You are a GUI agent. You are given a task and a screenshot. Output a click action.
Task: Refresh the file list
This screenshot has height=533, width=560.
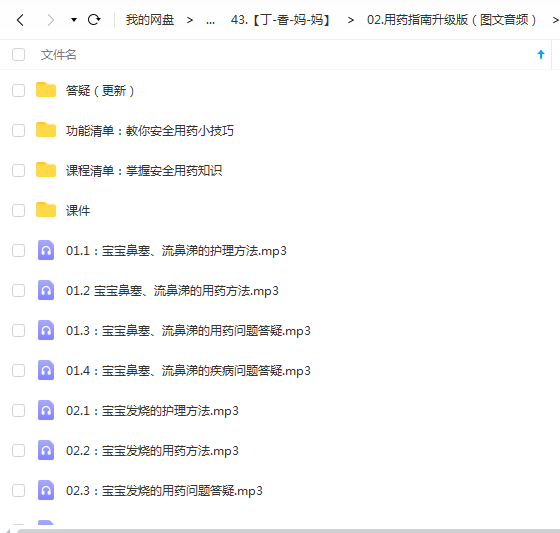click(94, 19)
